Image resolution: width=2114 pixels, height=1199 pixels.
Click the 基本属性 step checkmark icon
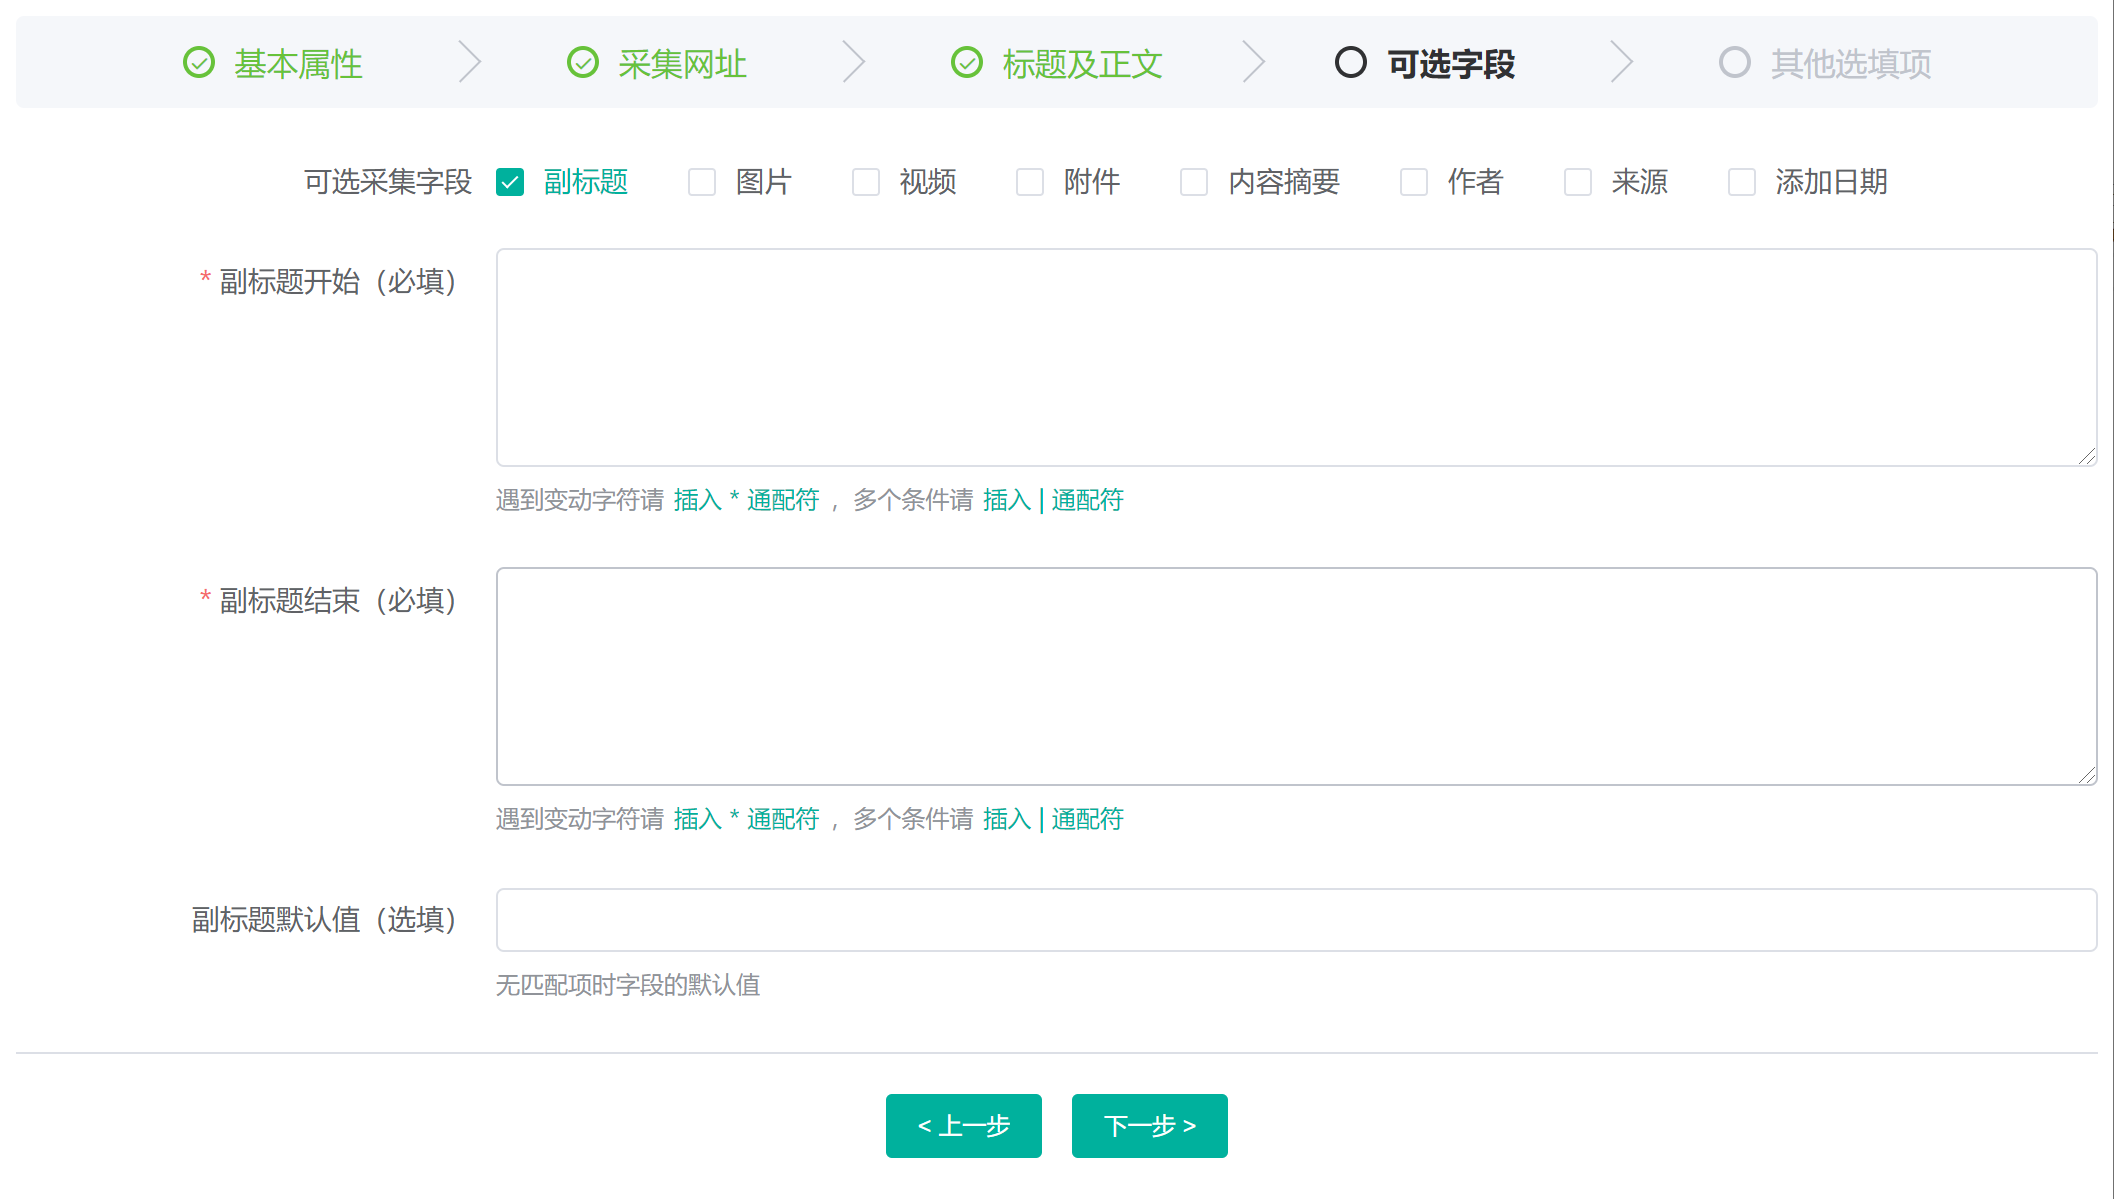tap(199, 63)
